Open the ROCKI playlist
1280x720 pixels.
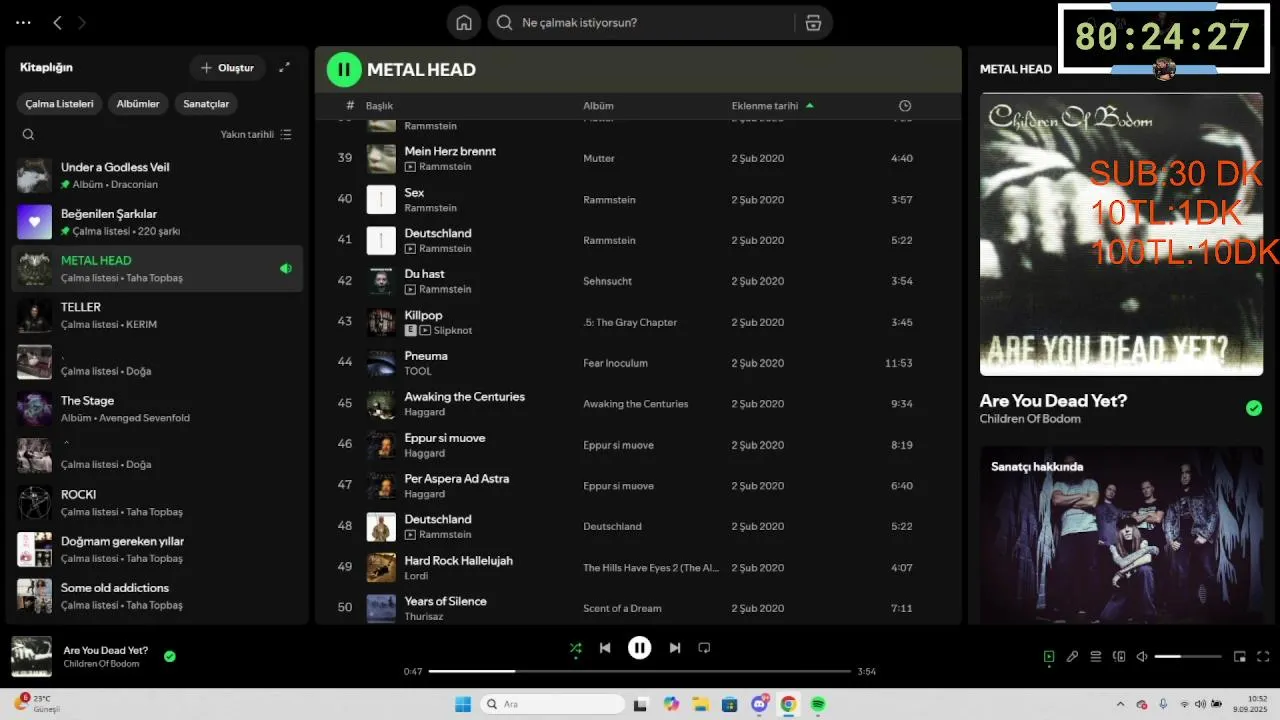[x=157, y=502]
